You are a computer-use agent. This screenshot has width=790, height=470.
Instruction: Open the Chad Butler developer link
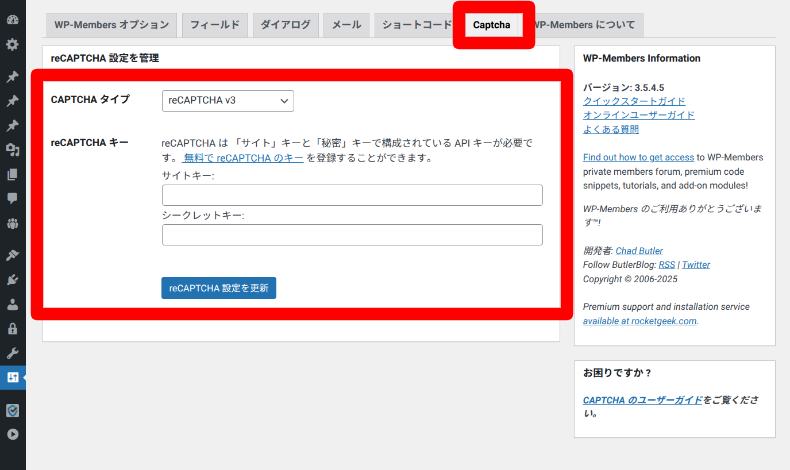coord(639,251)
